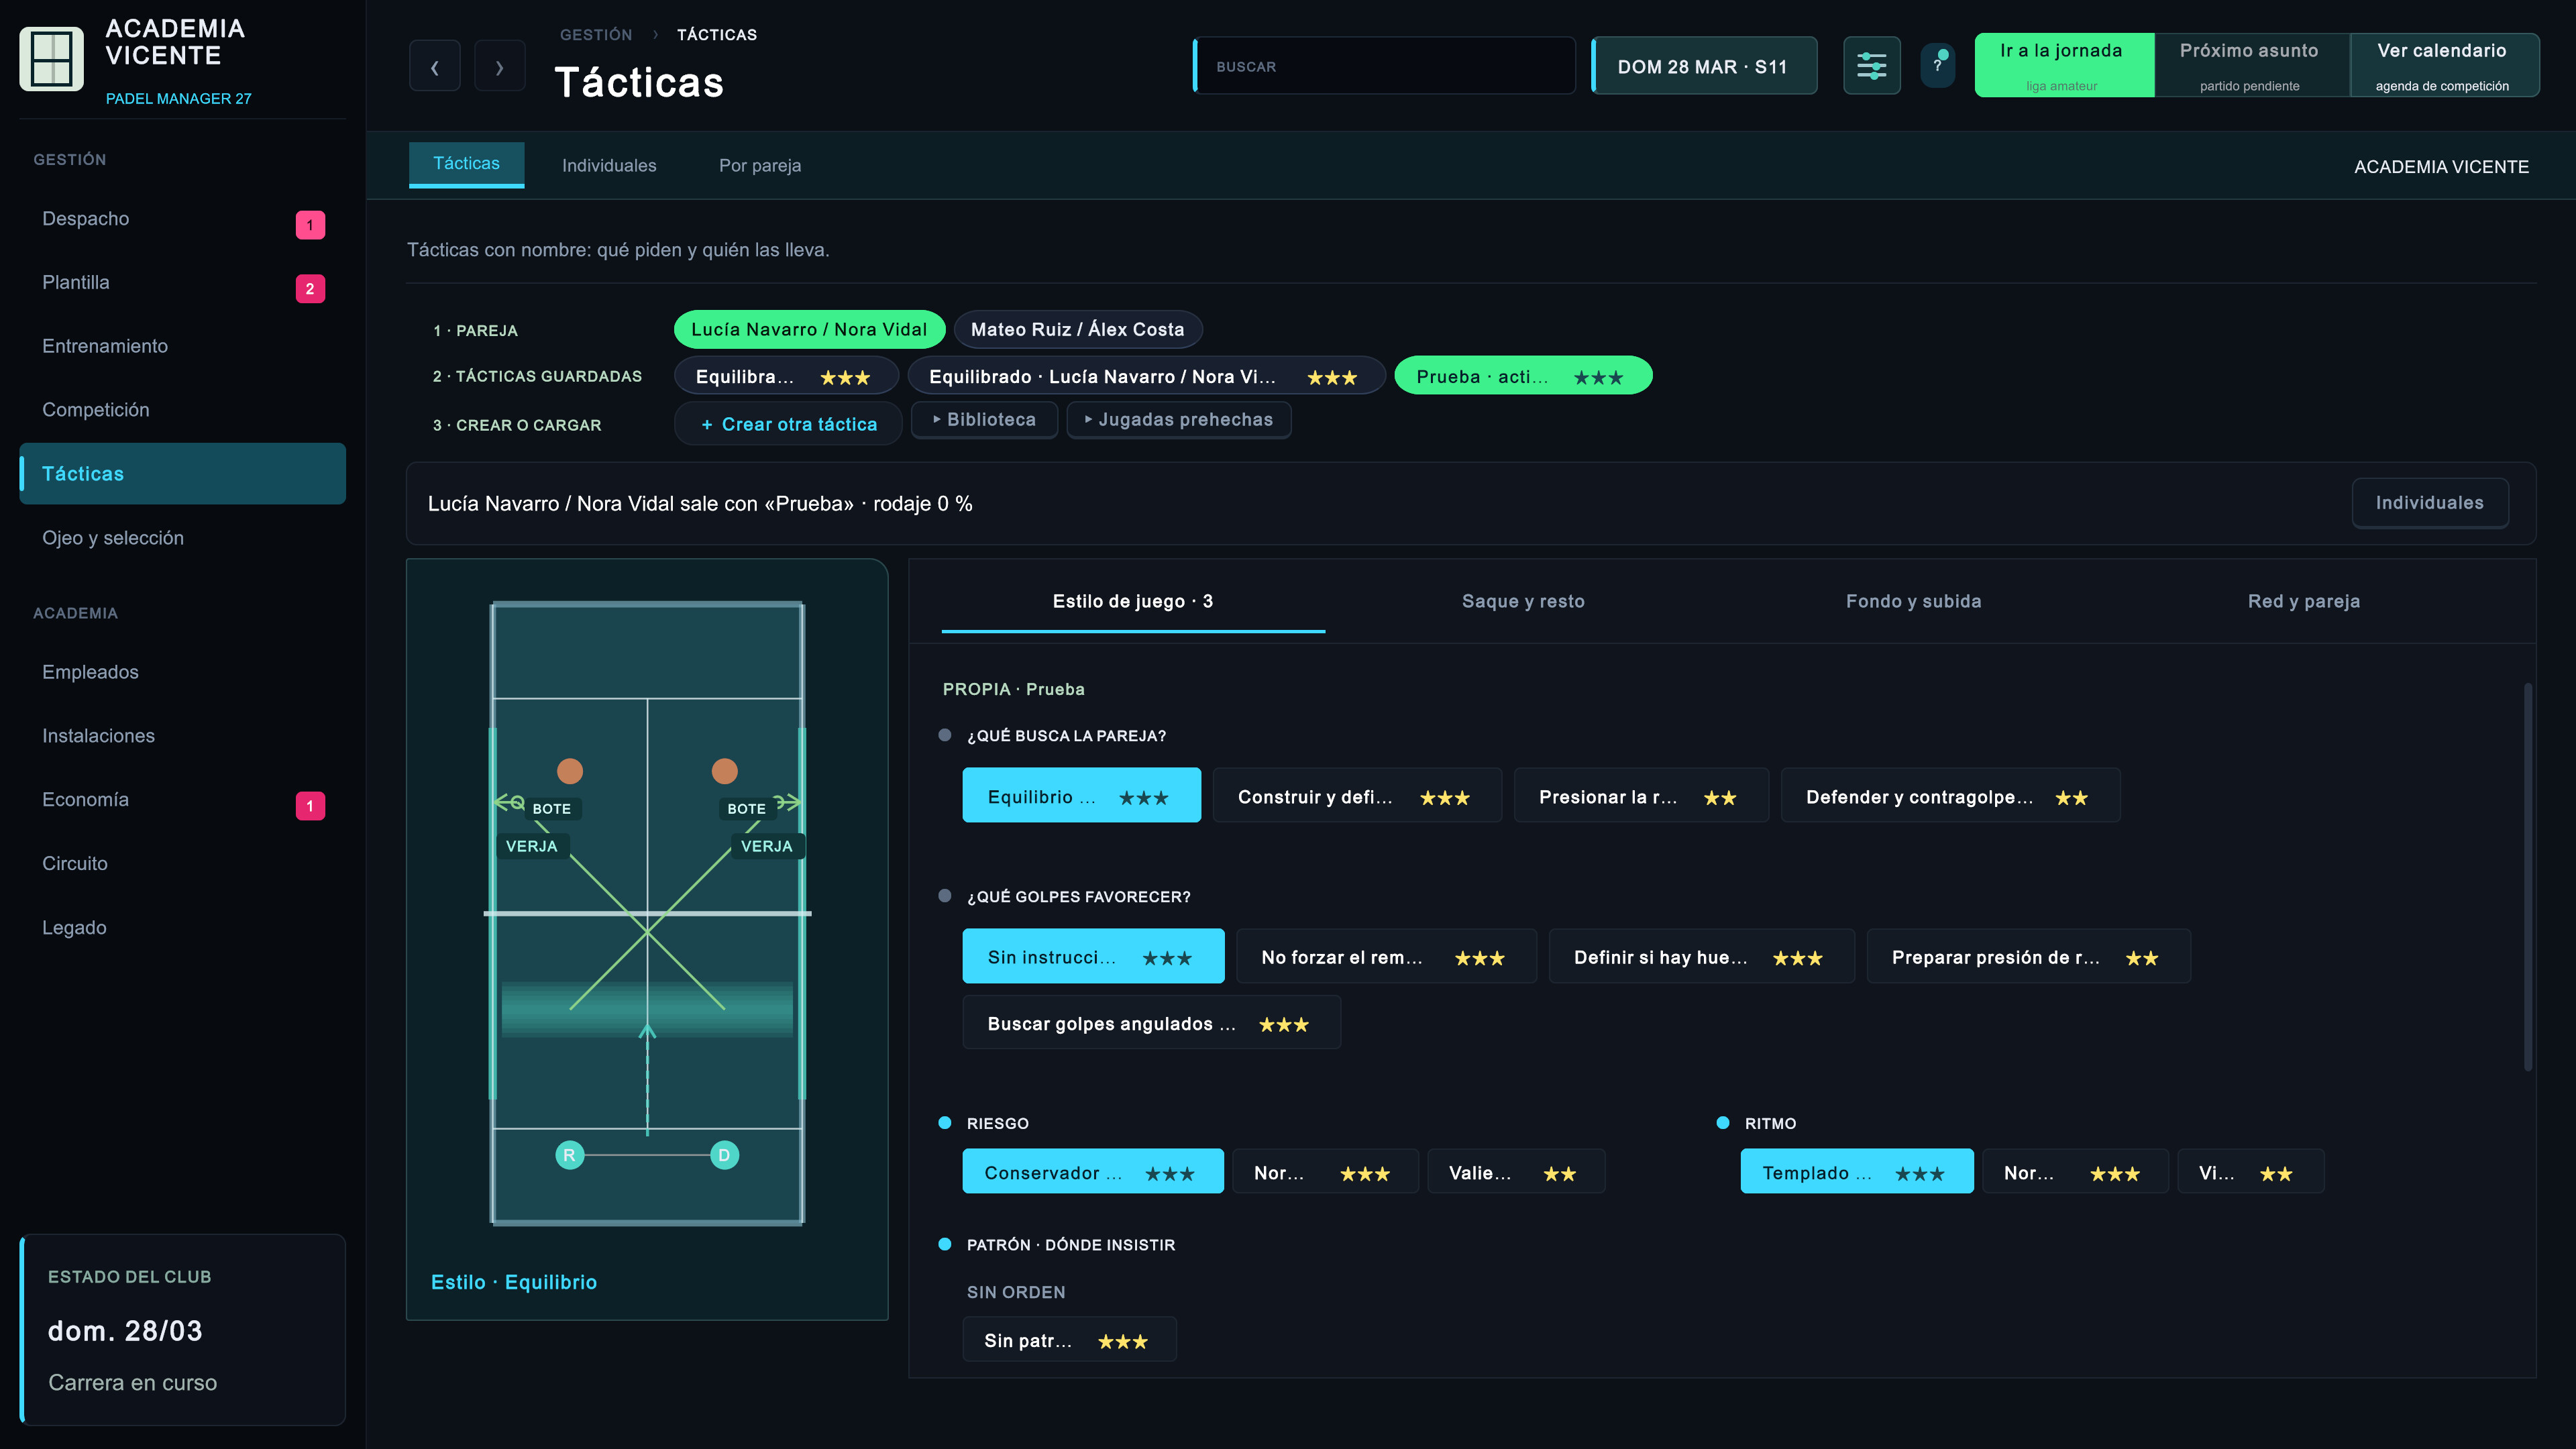Select pair Lucía Navarro / Nora Vidal
This screenshot has height=1449, width=2576.
pyautogui.click(x=809, y=329)
